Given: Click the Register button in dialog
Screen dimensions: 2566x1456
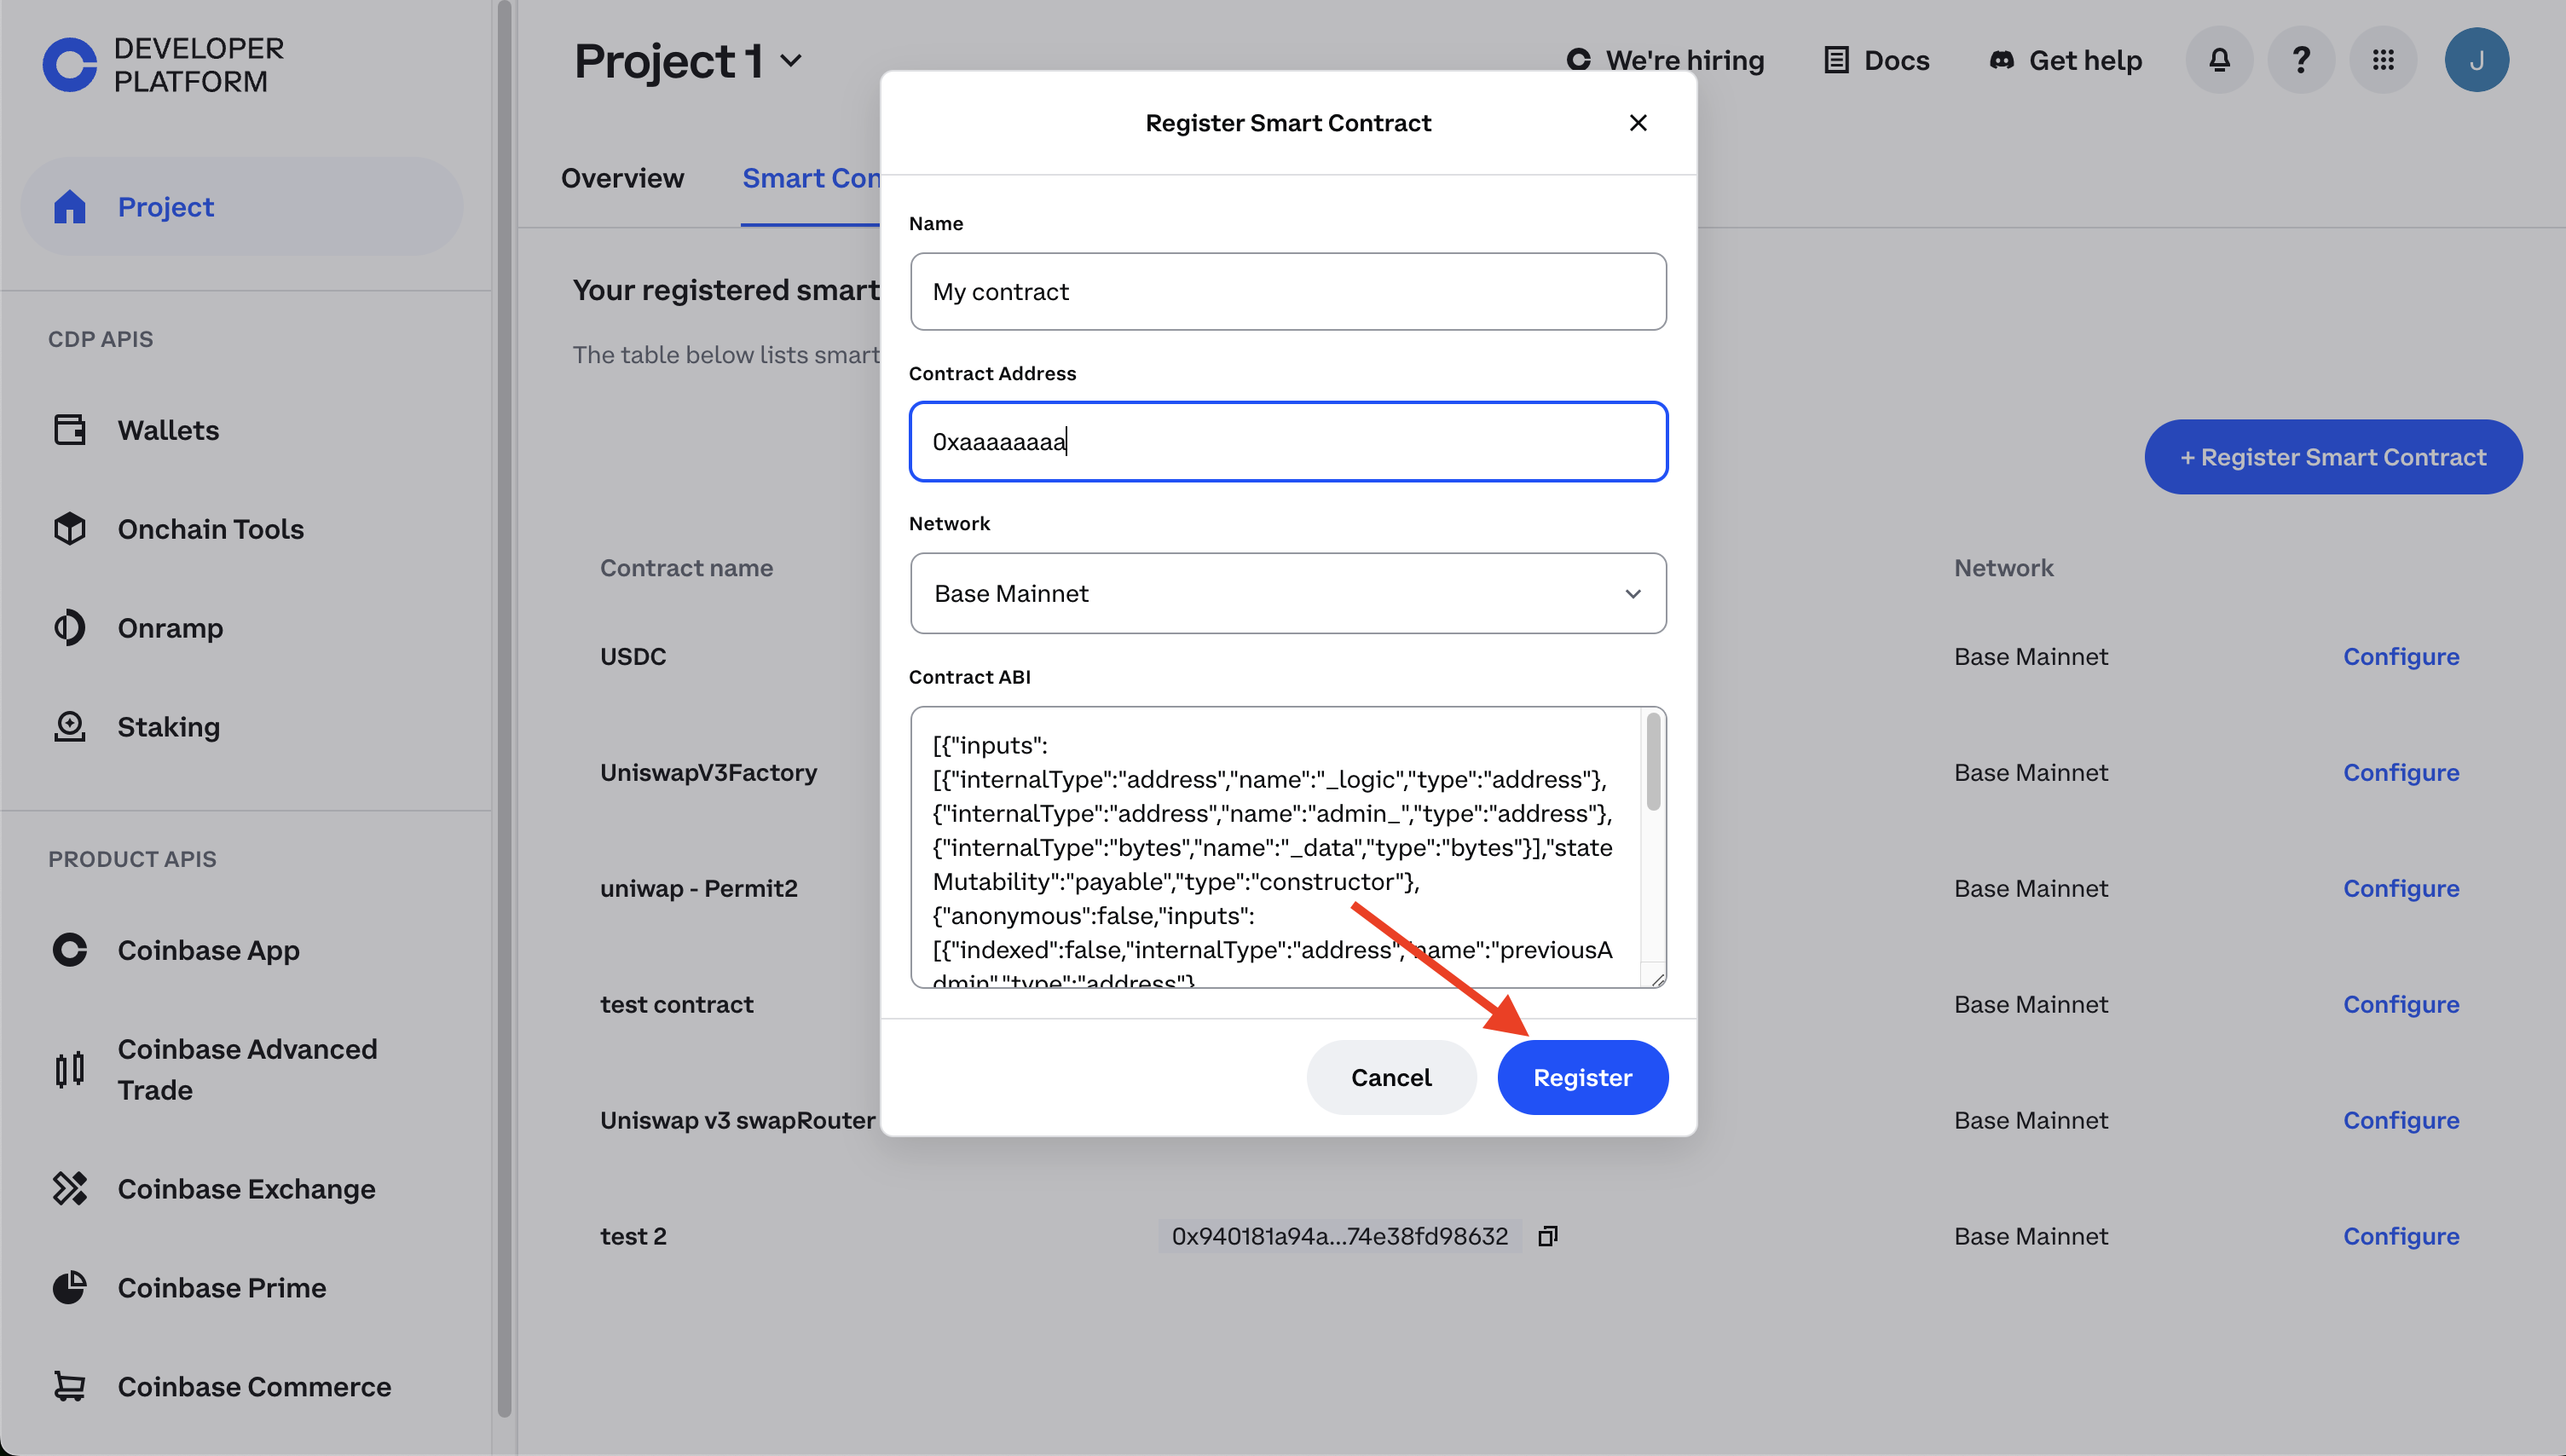Looking at the screenshot, I should (x=1582, y=1078).
